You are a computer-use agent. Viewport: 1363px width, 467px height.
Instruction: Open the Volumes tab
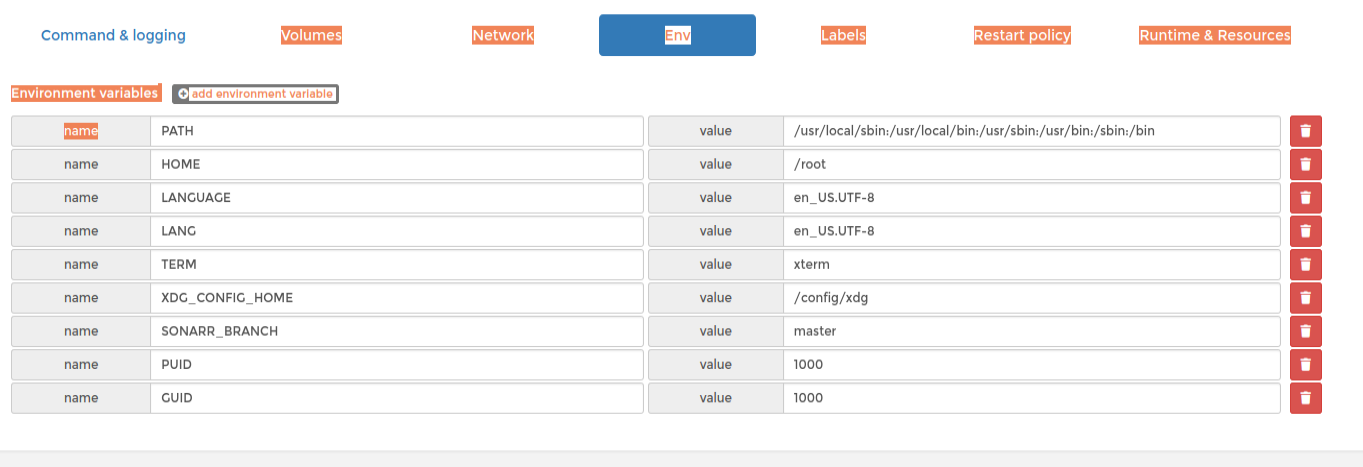(x=311, y=35)
